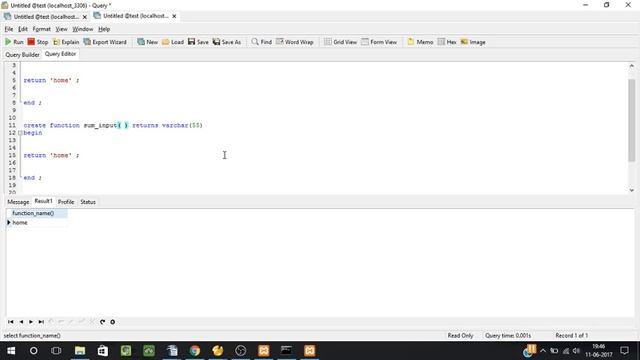This screenshot has height=360, width=640.
Task: Click the function_name() column header
Action: click(x=37, y=213)
